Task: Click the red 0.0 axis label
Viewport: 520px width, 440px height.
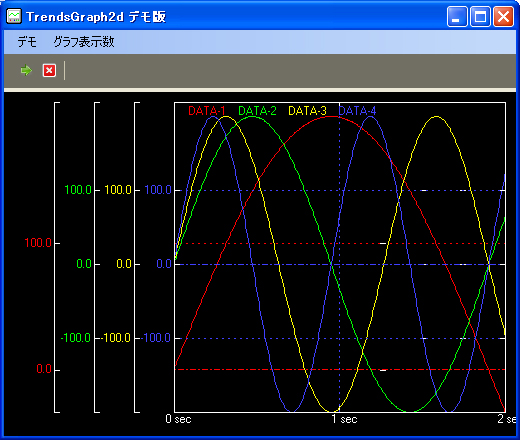Action: point(44,369)
